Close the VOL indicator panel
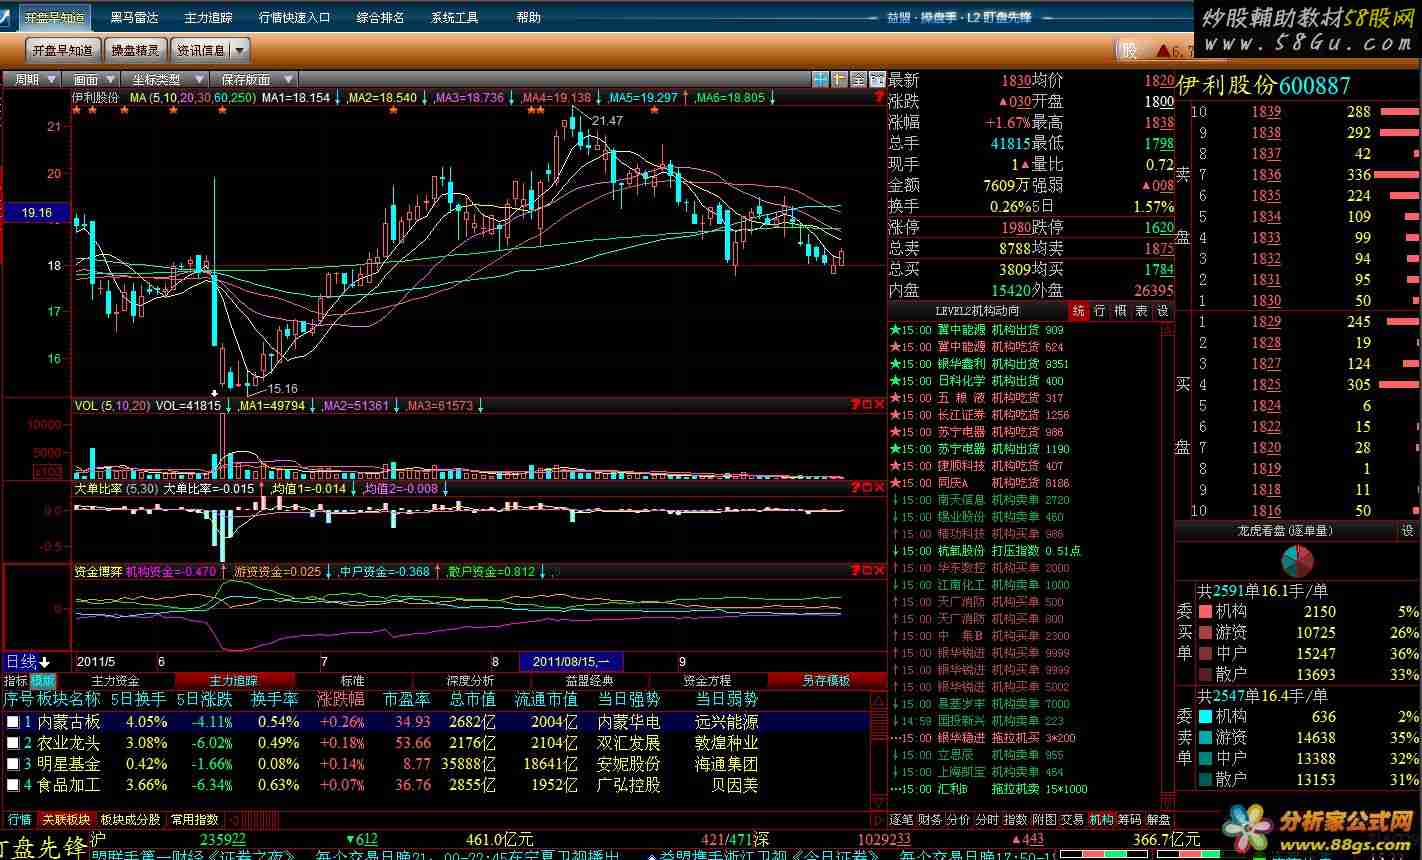This screenshot has height=860, width=1422. pos(879,404)
